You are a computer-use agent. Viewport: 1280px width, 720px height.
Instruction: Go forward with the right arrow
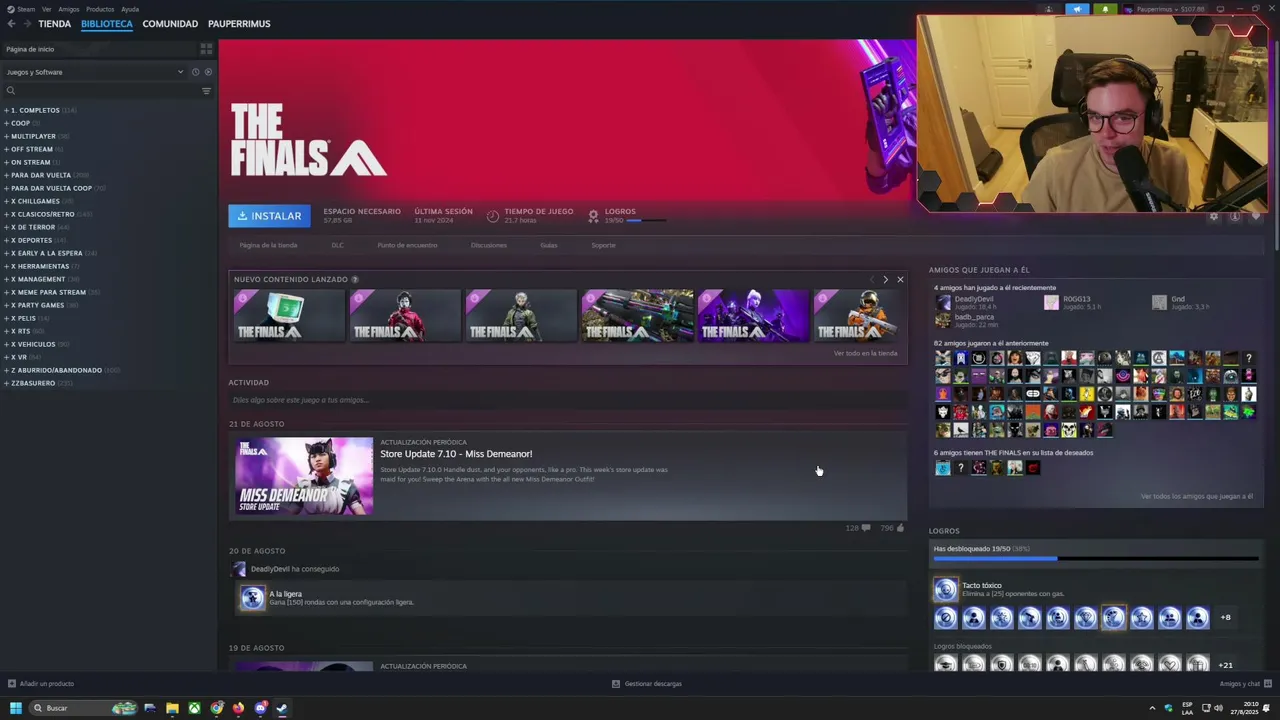click(26, 24)
